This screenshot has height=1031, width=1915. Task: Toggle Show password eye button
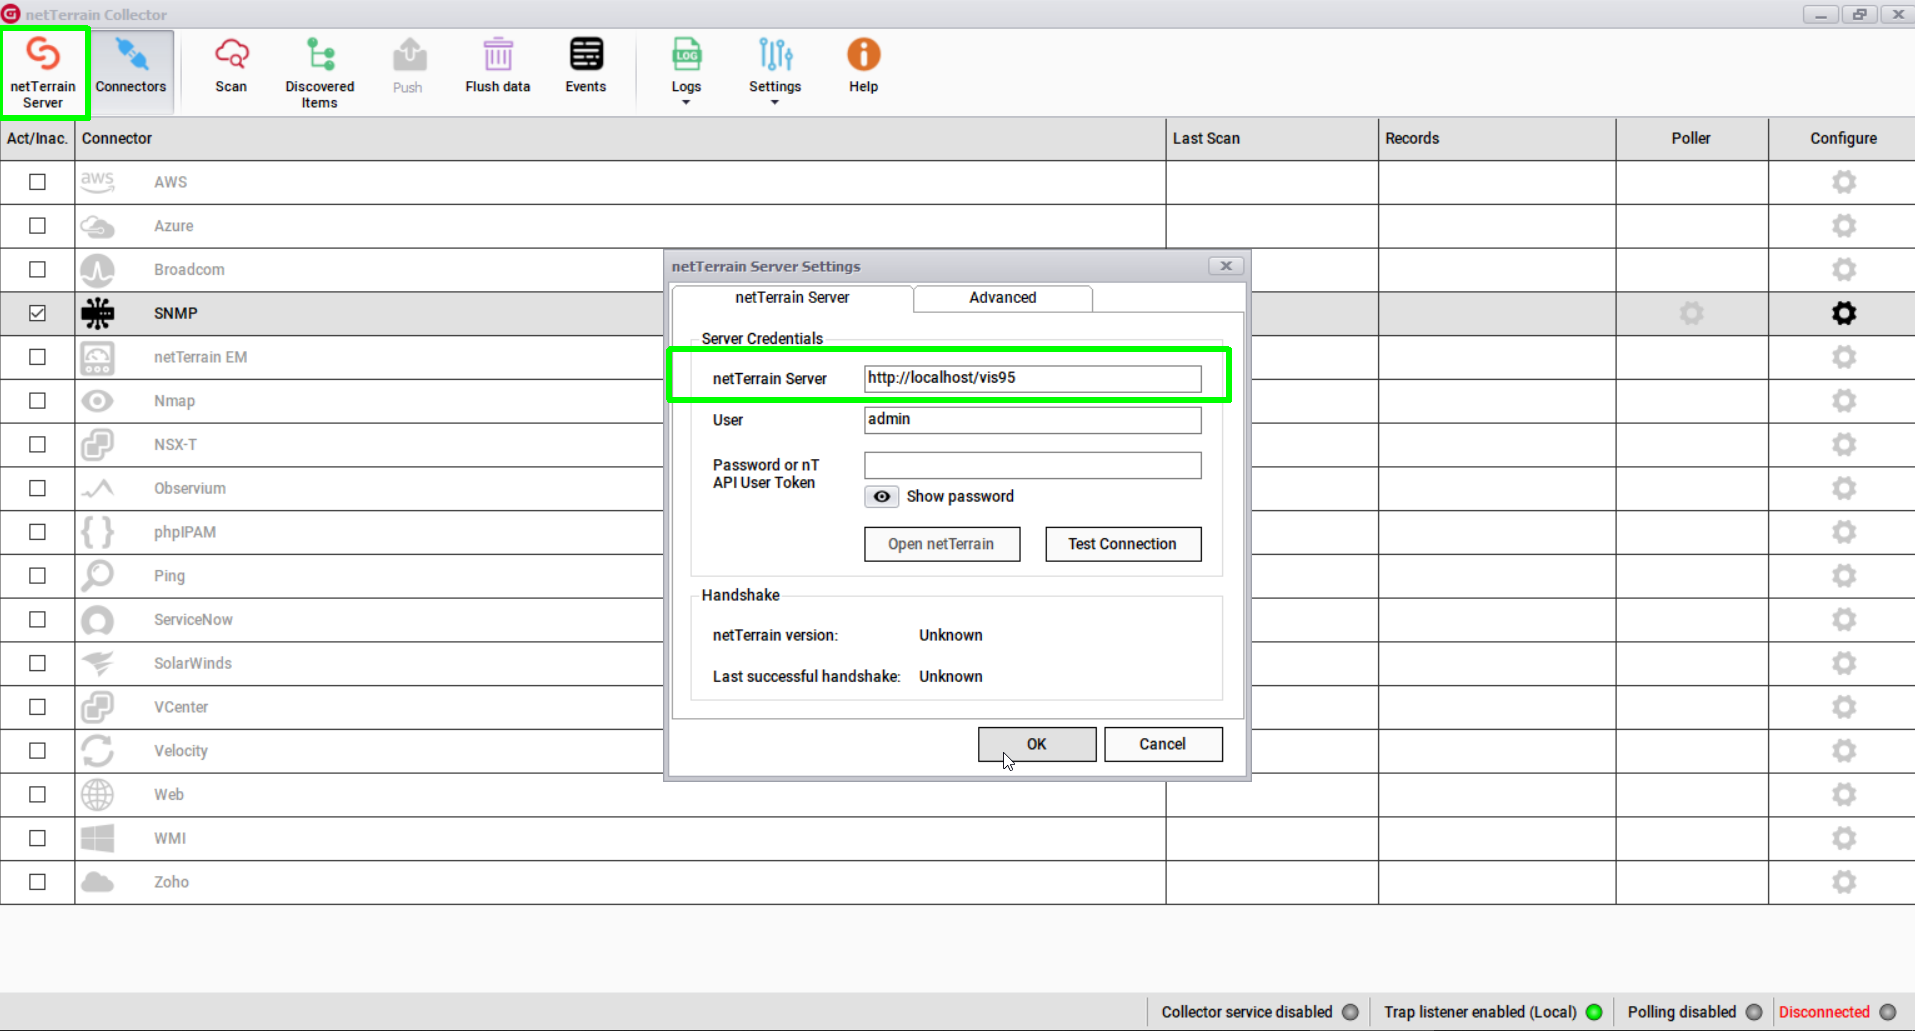881,497
